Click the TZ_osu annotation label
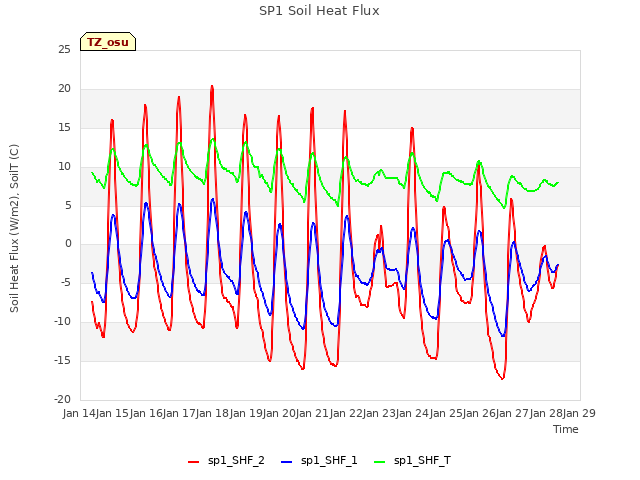This screenshot has width=640, height=480. click(108, 42)
